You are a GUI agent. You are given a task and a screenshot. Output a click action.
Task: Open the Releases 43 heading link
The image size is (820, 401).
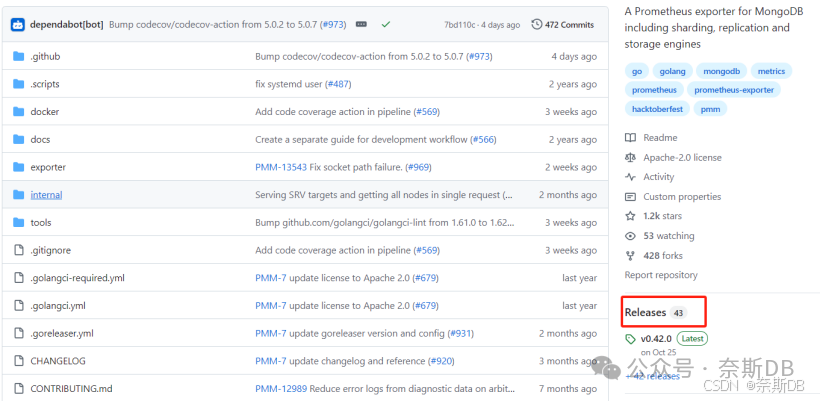(x=655, y=313)
